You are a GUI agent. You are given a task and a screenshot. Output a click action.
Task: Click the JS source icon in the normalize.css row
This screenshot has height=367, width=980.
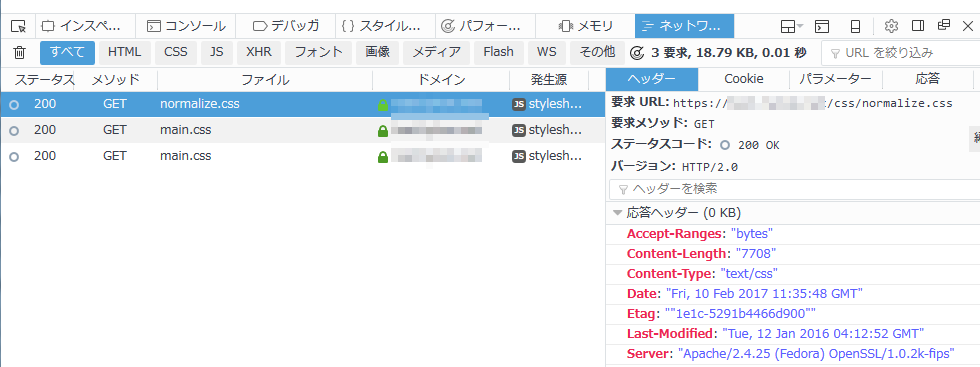coord(519,104)
